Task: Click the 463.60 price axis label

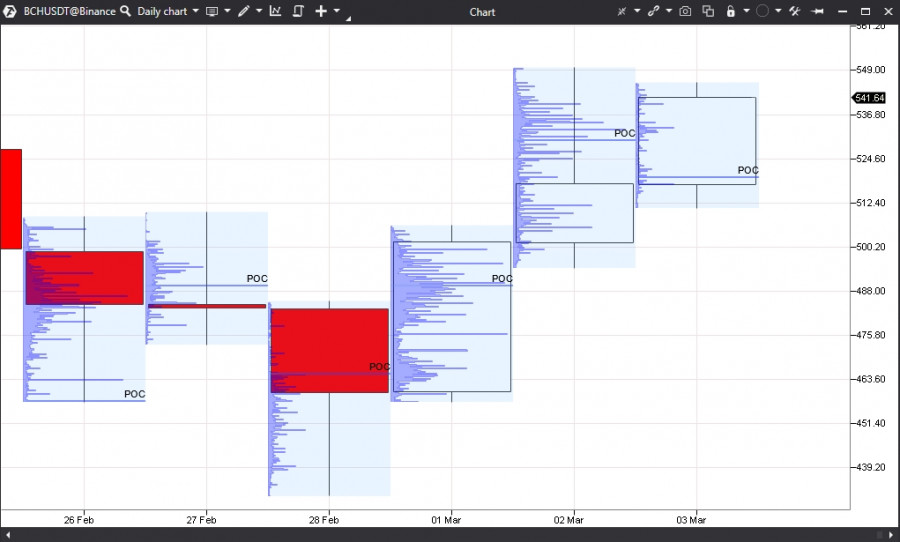Action: pos(871,379)
